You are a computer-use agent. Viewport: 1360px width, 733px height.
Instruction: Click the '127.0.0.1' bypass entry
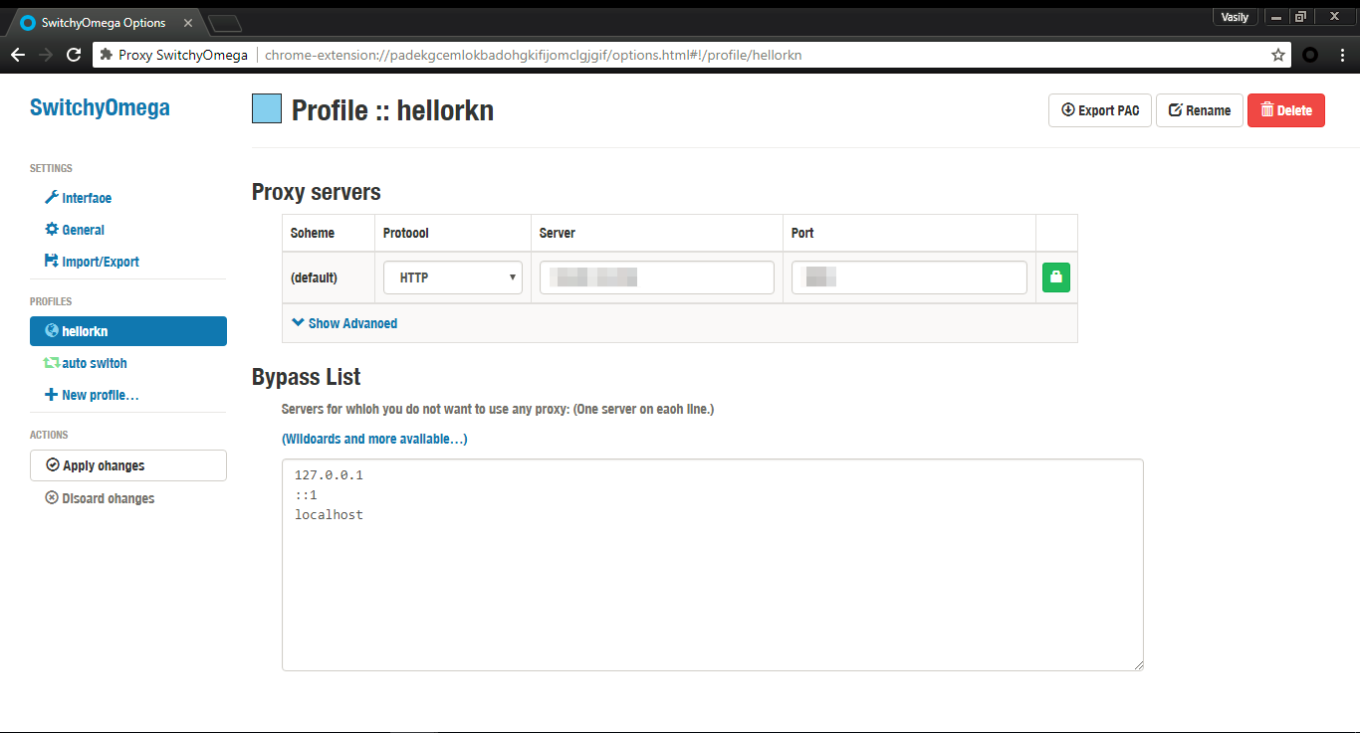329,475
